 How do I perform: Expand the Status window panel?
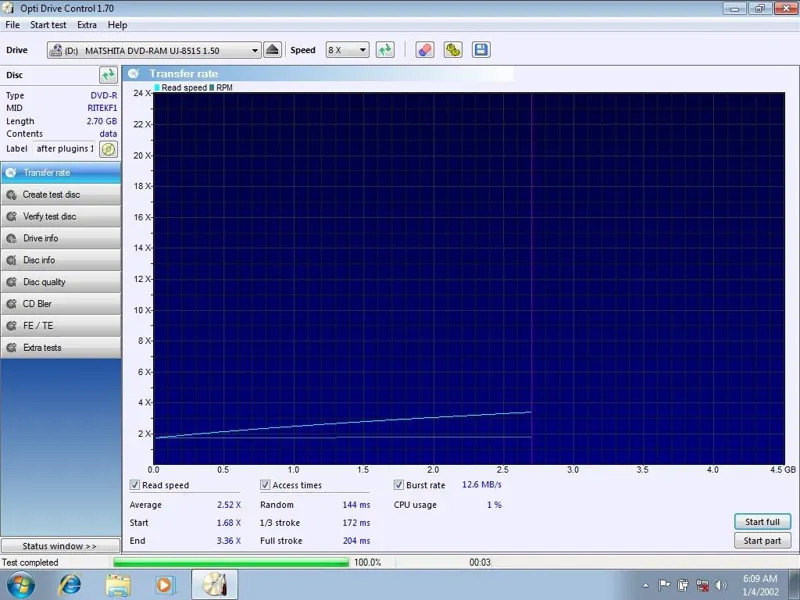pos(60,546)
